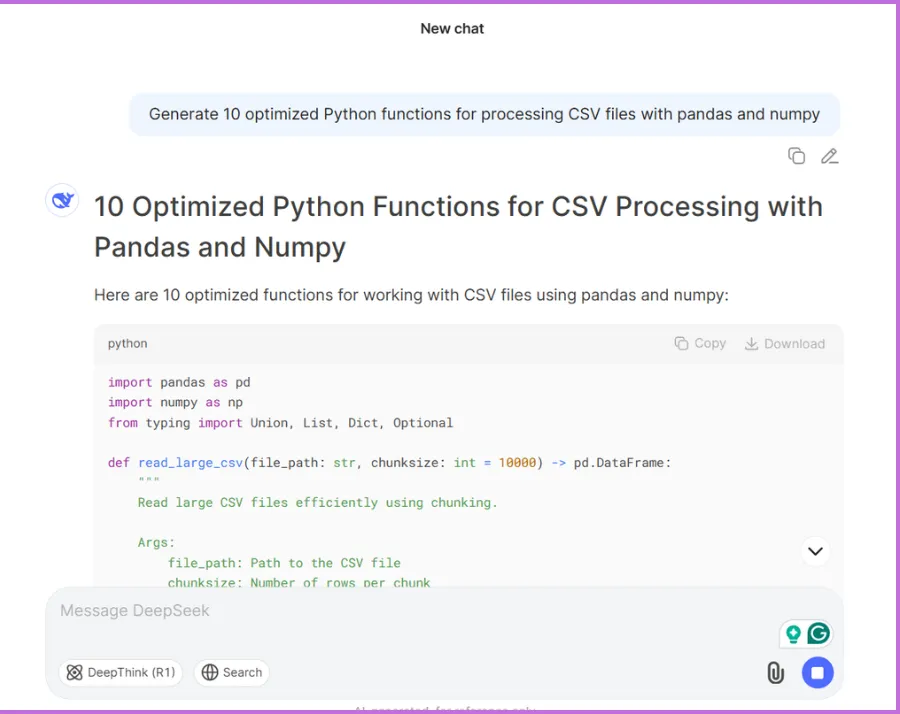Image resolution: width=900 pixels, height=714 pixels.
Task: Select the user prompt message bubble
Action: click(x=484, y=114)
